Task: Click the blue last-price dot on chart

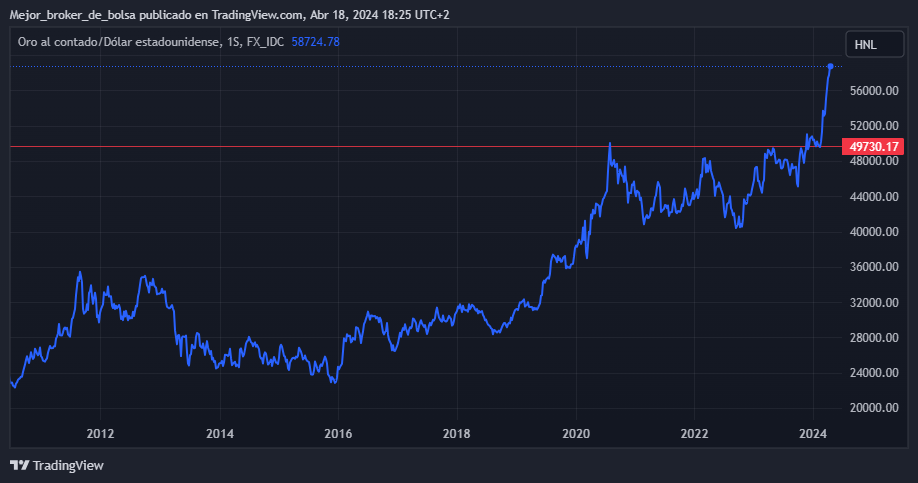Action: pos(830,66)
